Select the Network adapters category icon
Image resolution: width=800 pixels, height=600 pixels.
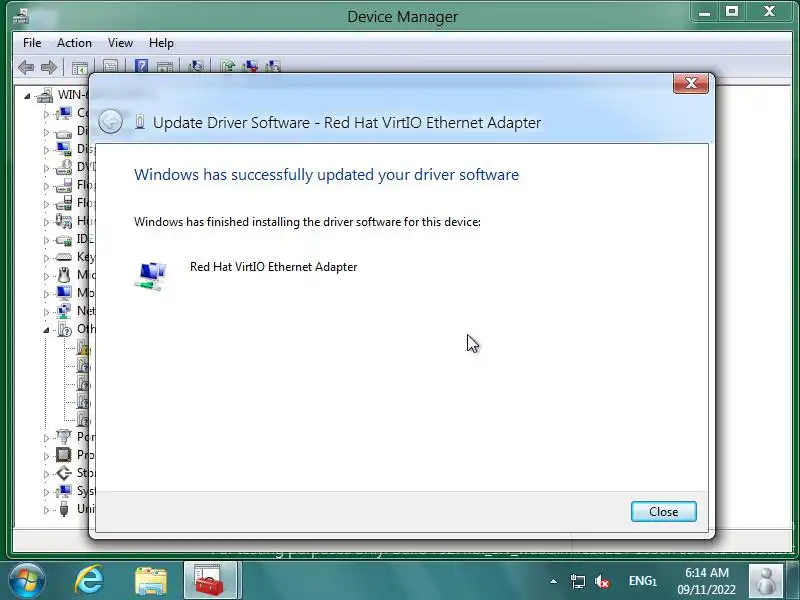pyautogui.click(x=64, y=311)
